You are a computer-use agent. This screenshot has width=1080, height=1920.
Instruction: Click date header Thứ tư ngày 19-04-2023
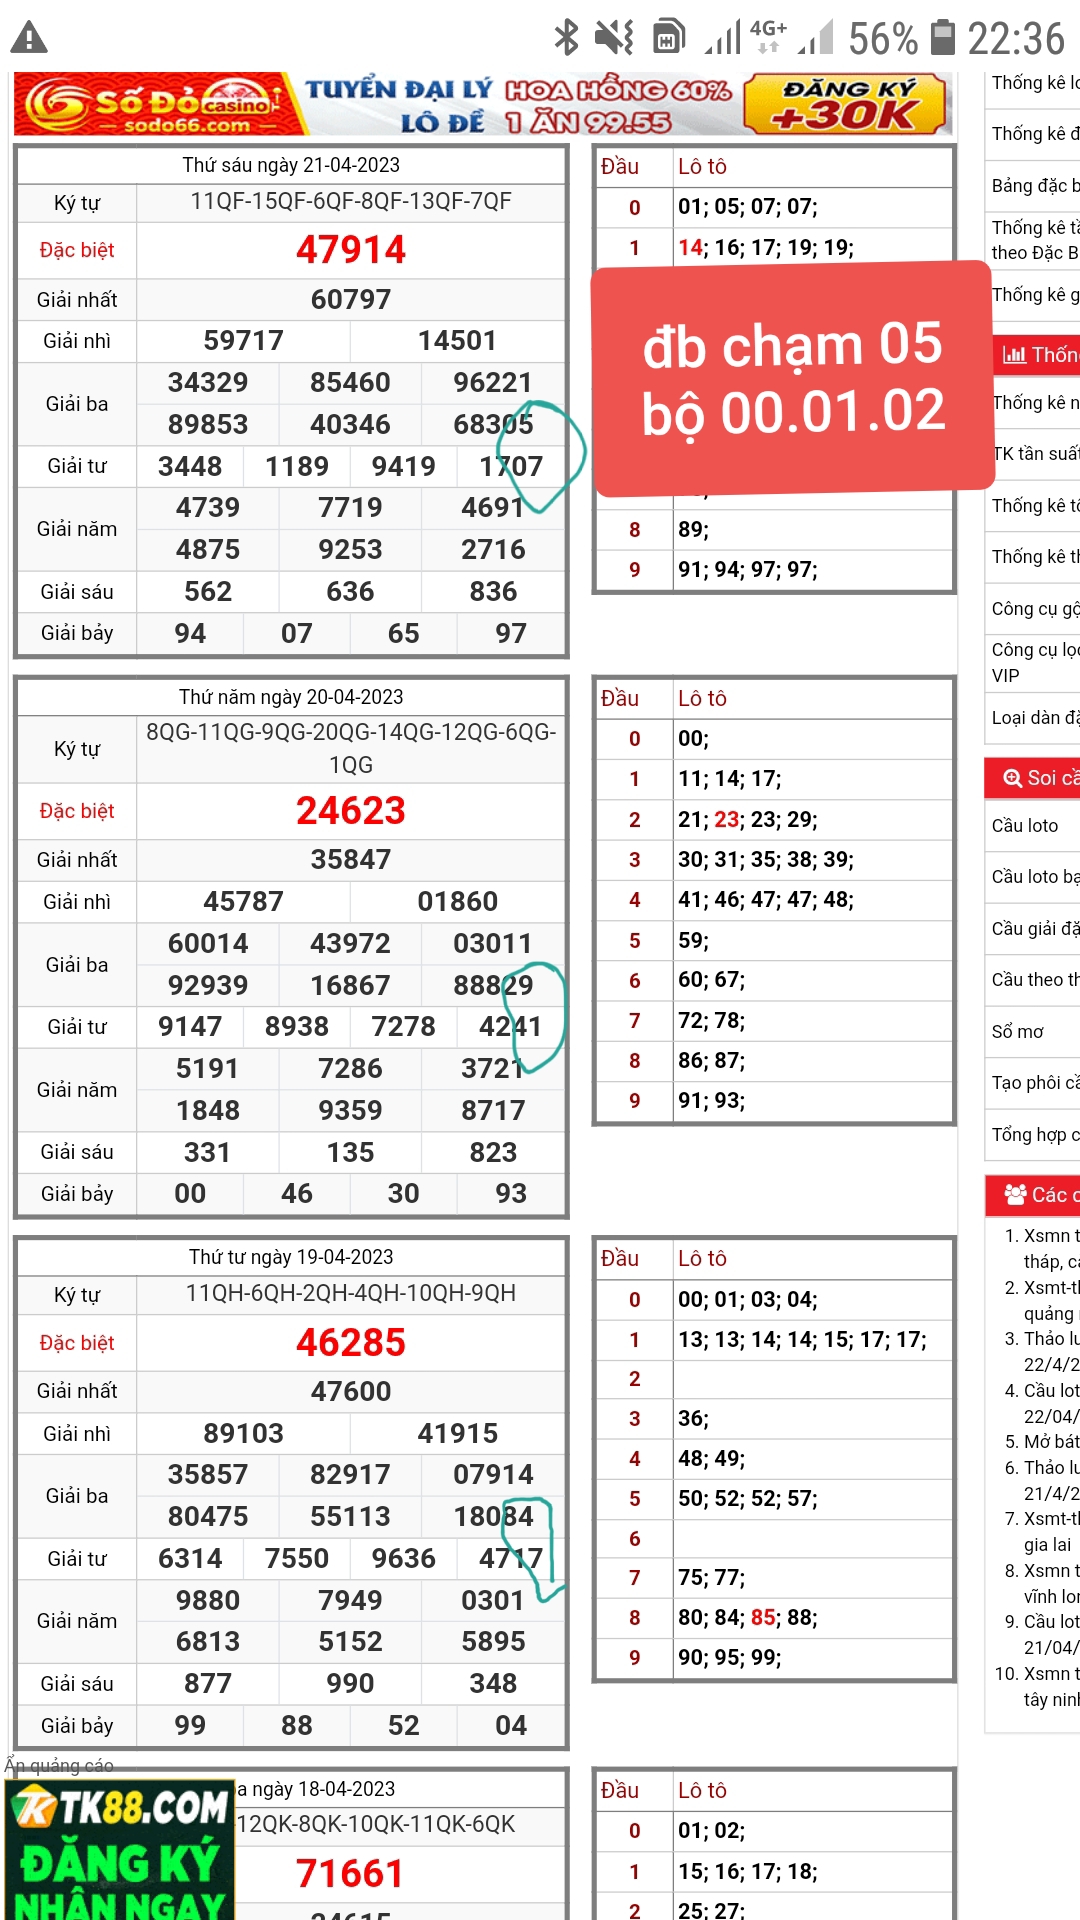(291, 1258)
